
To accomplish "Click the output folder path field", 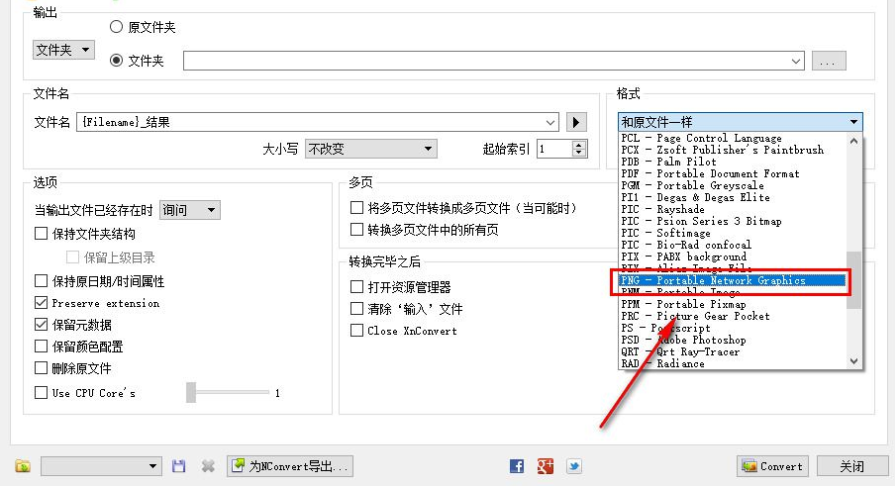I will [494, 61].
